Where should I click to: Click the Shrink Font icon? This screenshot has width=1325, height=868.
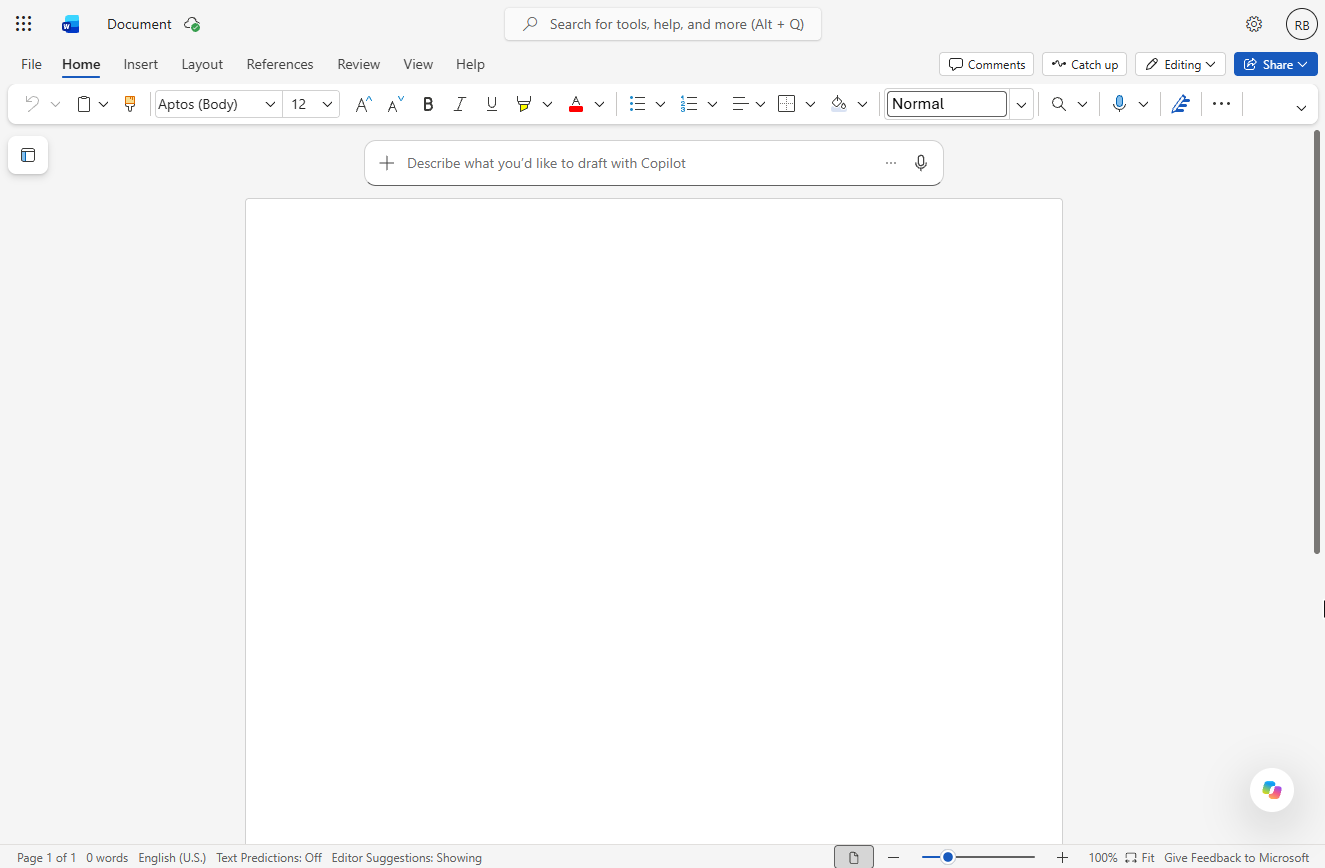(x=396, y=104)
